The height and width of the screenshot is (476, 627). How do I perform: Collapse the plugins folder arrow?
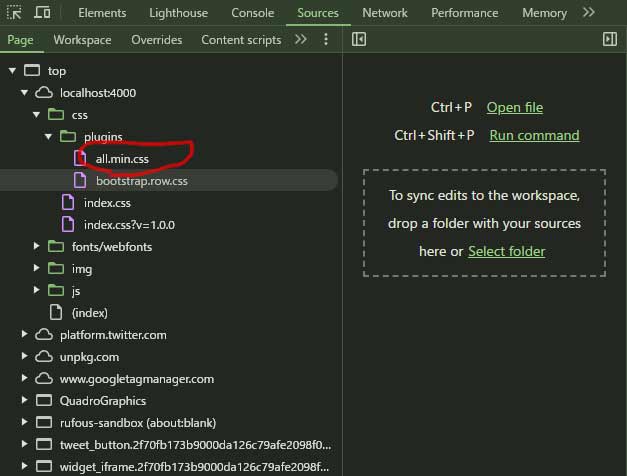(49, 137)
